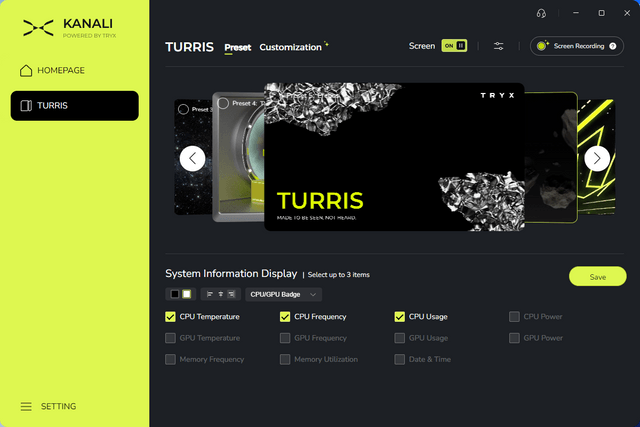Start Screen Recording
Screen dimensions: 640x427
(x=577, y=46)
